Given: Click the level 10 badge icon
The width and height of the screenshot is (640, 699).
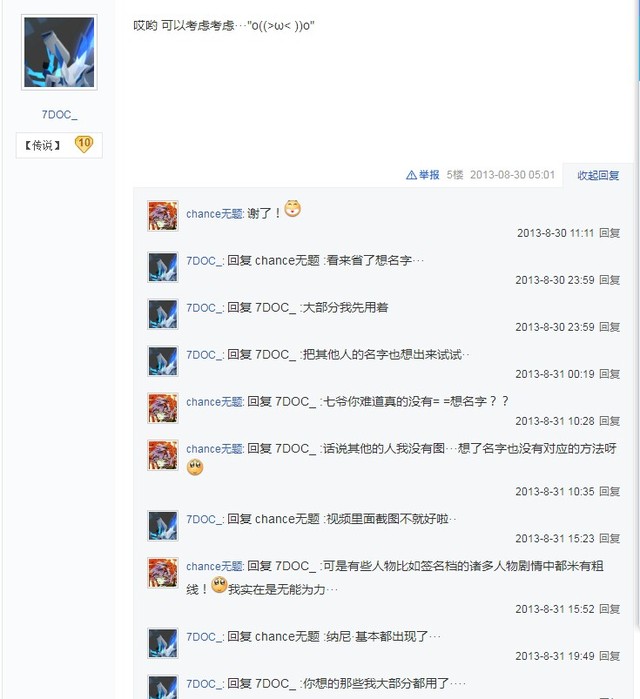Looking at the screenshot, I should pos(84,144).
